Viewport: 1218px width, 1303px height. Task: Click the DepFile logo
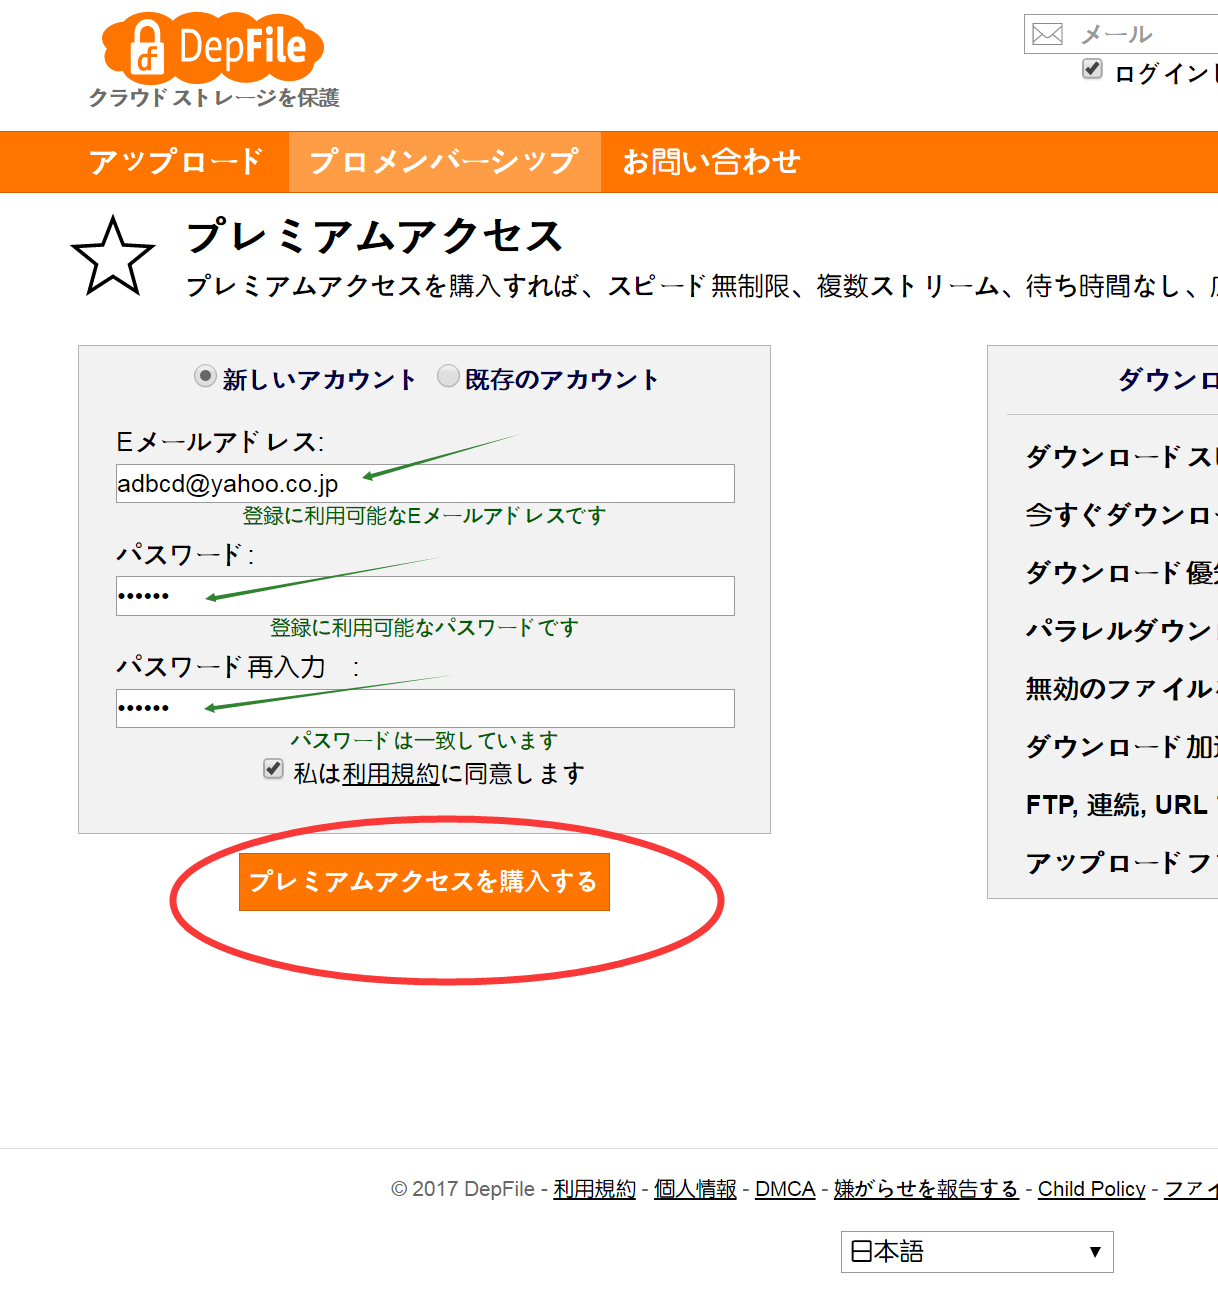coord(213,49)
